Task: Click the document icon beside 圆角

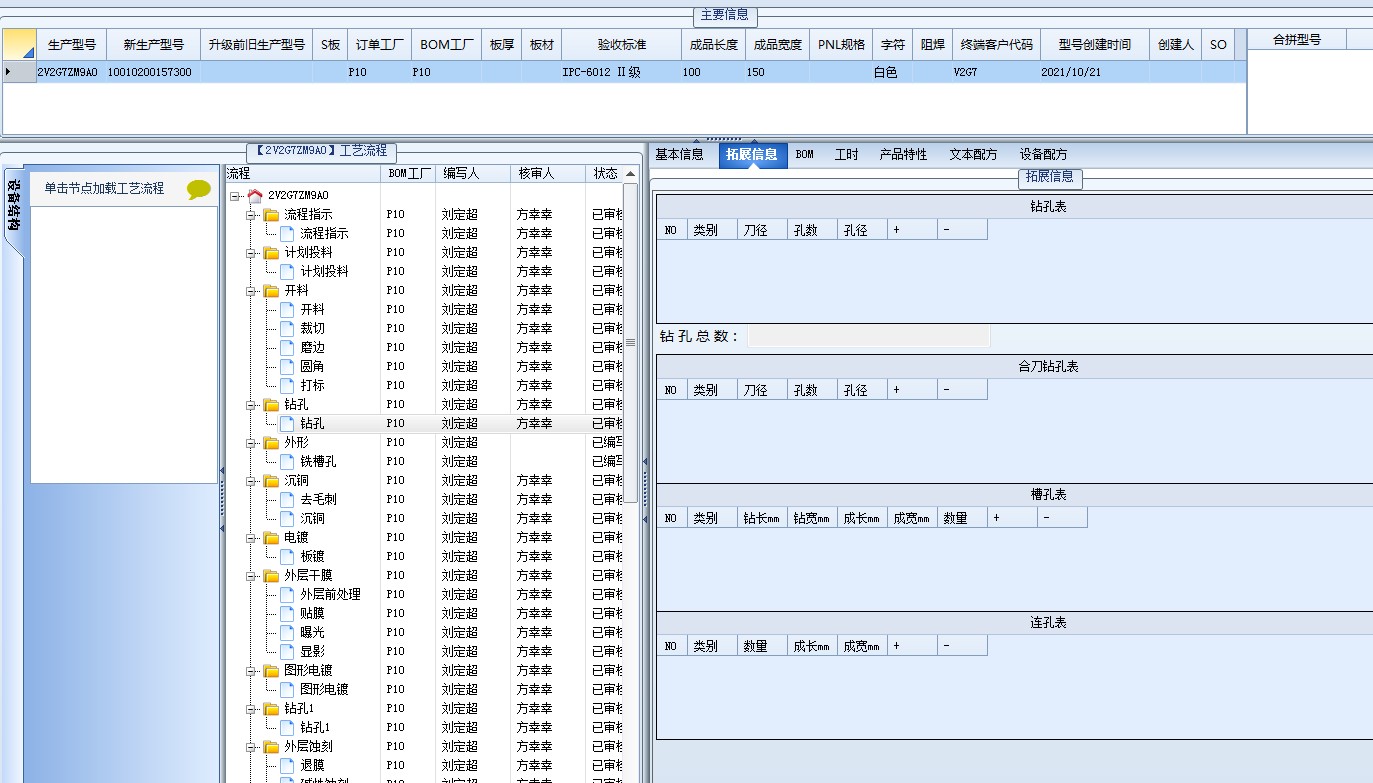Action: point(287,366)
